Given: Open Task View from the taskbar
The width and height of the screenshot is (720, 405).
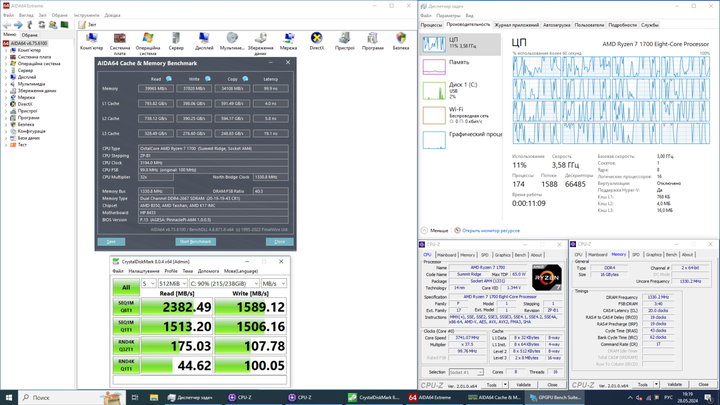Looking at the screenshot, I should pyautogui.click(x=135, y=397).
